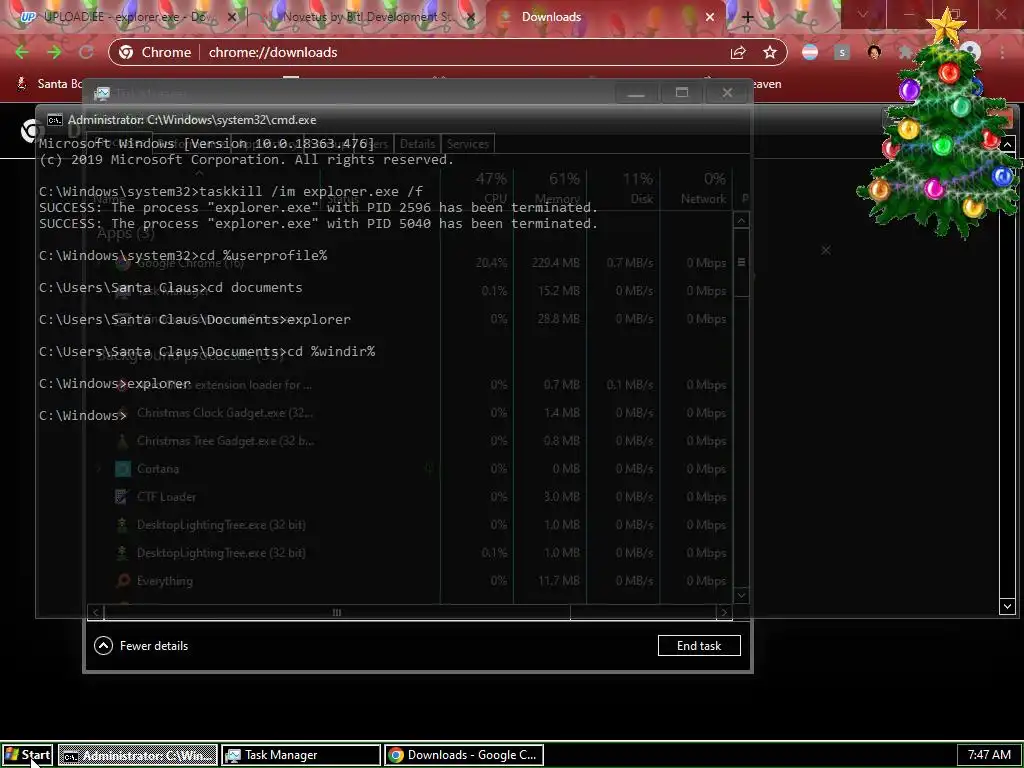Click Task Manager vertical scrollbar up arrow

(x=741, y=221)
